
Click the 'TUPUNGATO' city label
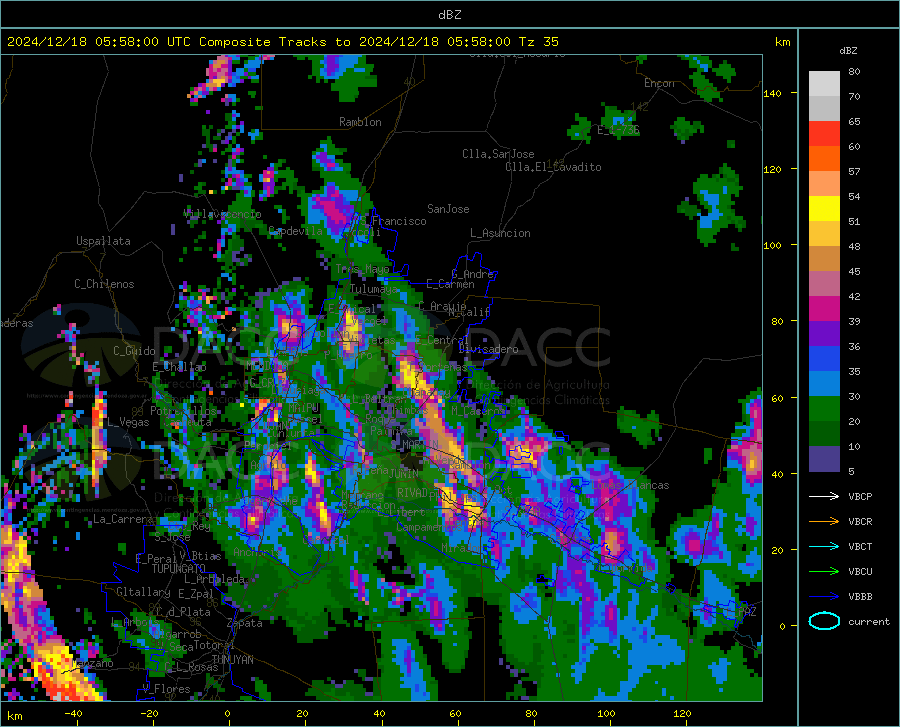point(179,569)
